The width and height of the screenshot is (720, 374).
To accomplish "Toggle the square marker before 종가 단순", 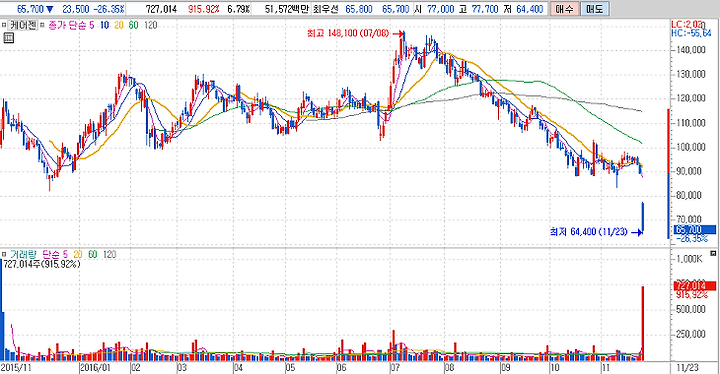I will pos(42,25).
